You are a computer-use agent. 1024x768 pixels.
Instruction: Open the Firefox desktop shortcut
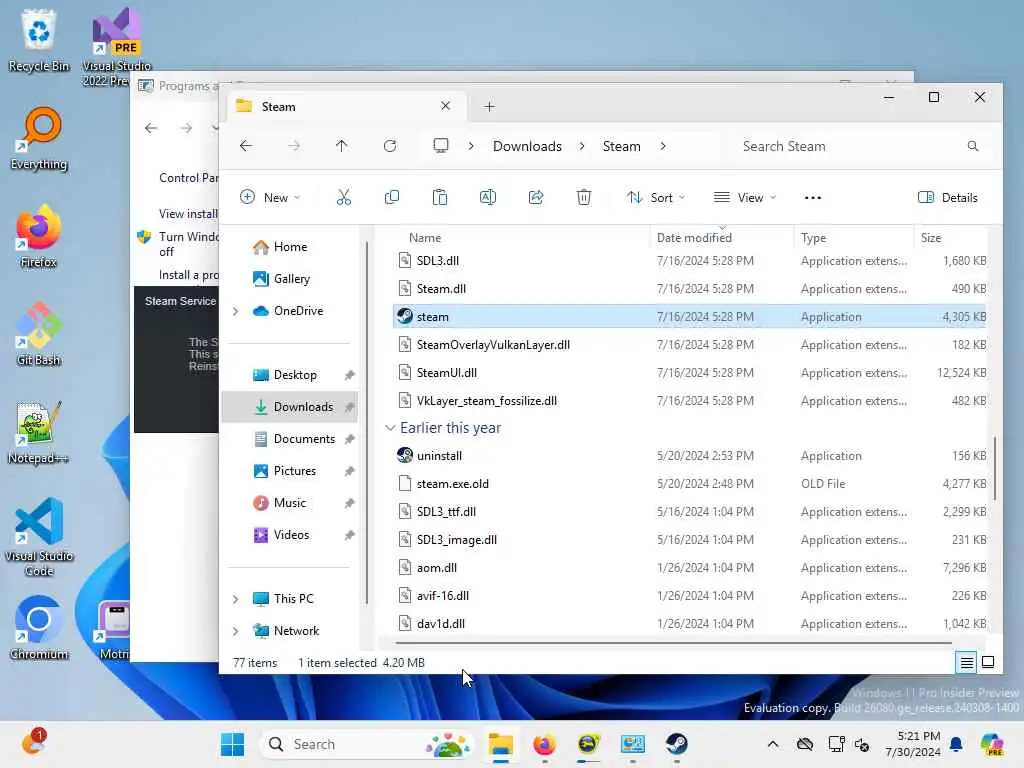tap(39, 236)
